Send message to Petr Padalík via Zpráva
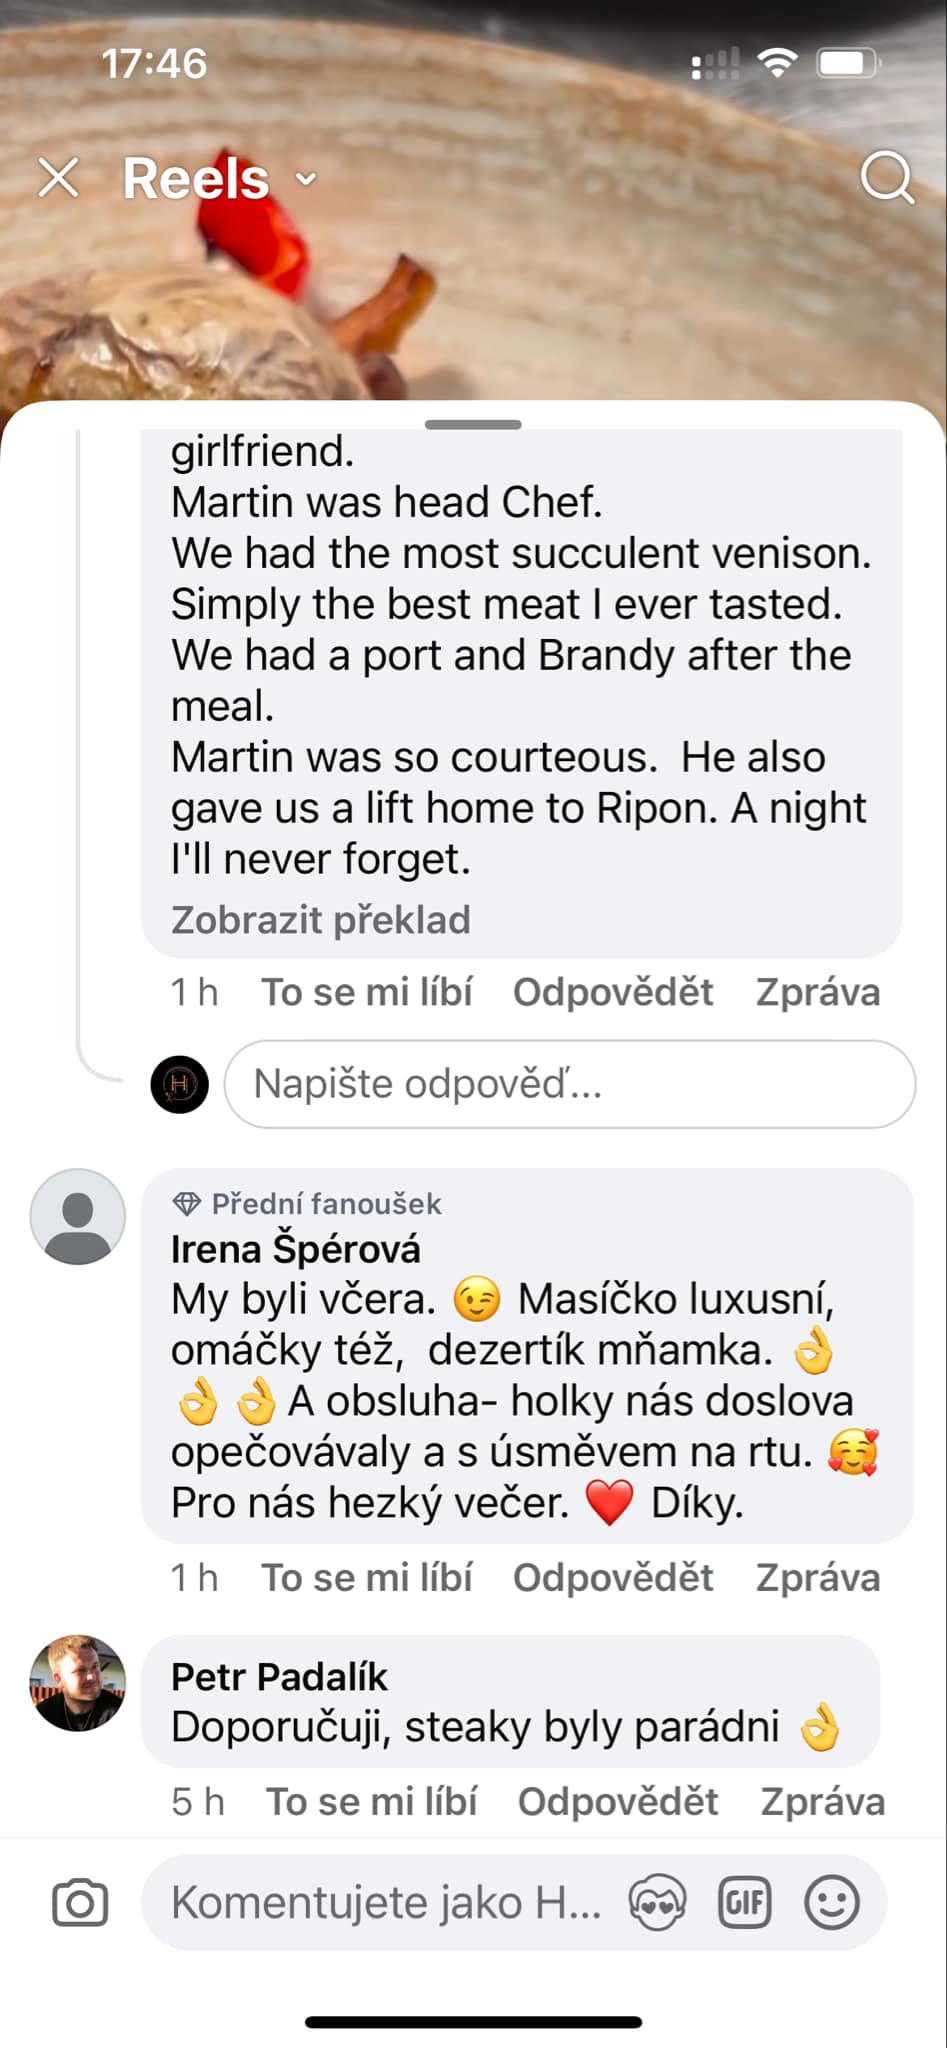The width and height of the screenshot is (947, 2048). (822, 1801)
